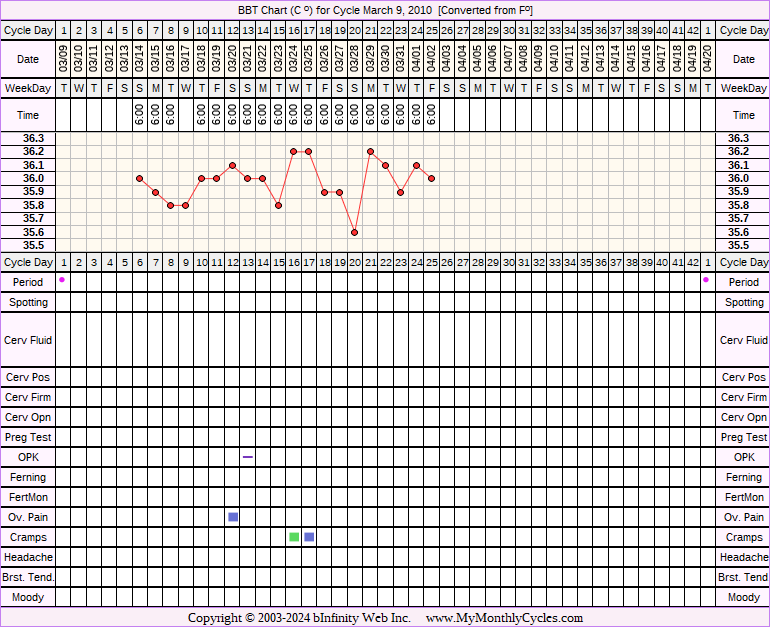Click the pink Period dot in the far-right column
770x627 pixels.
click(706, 280)
